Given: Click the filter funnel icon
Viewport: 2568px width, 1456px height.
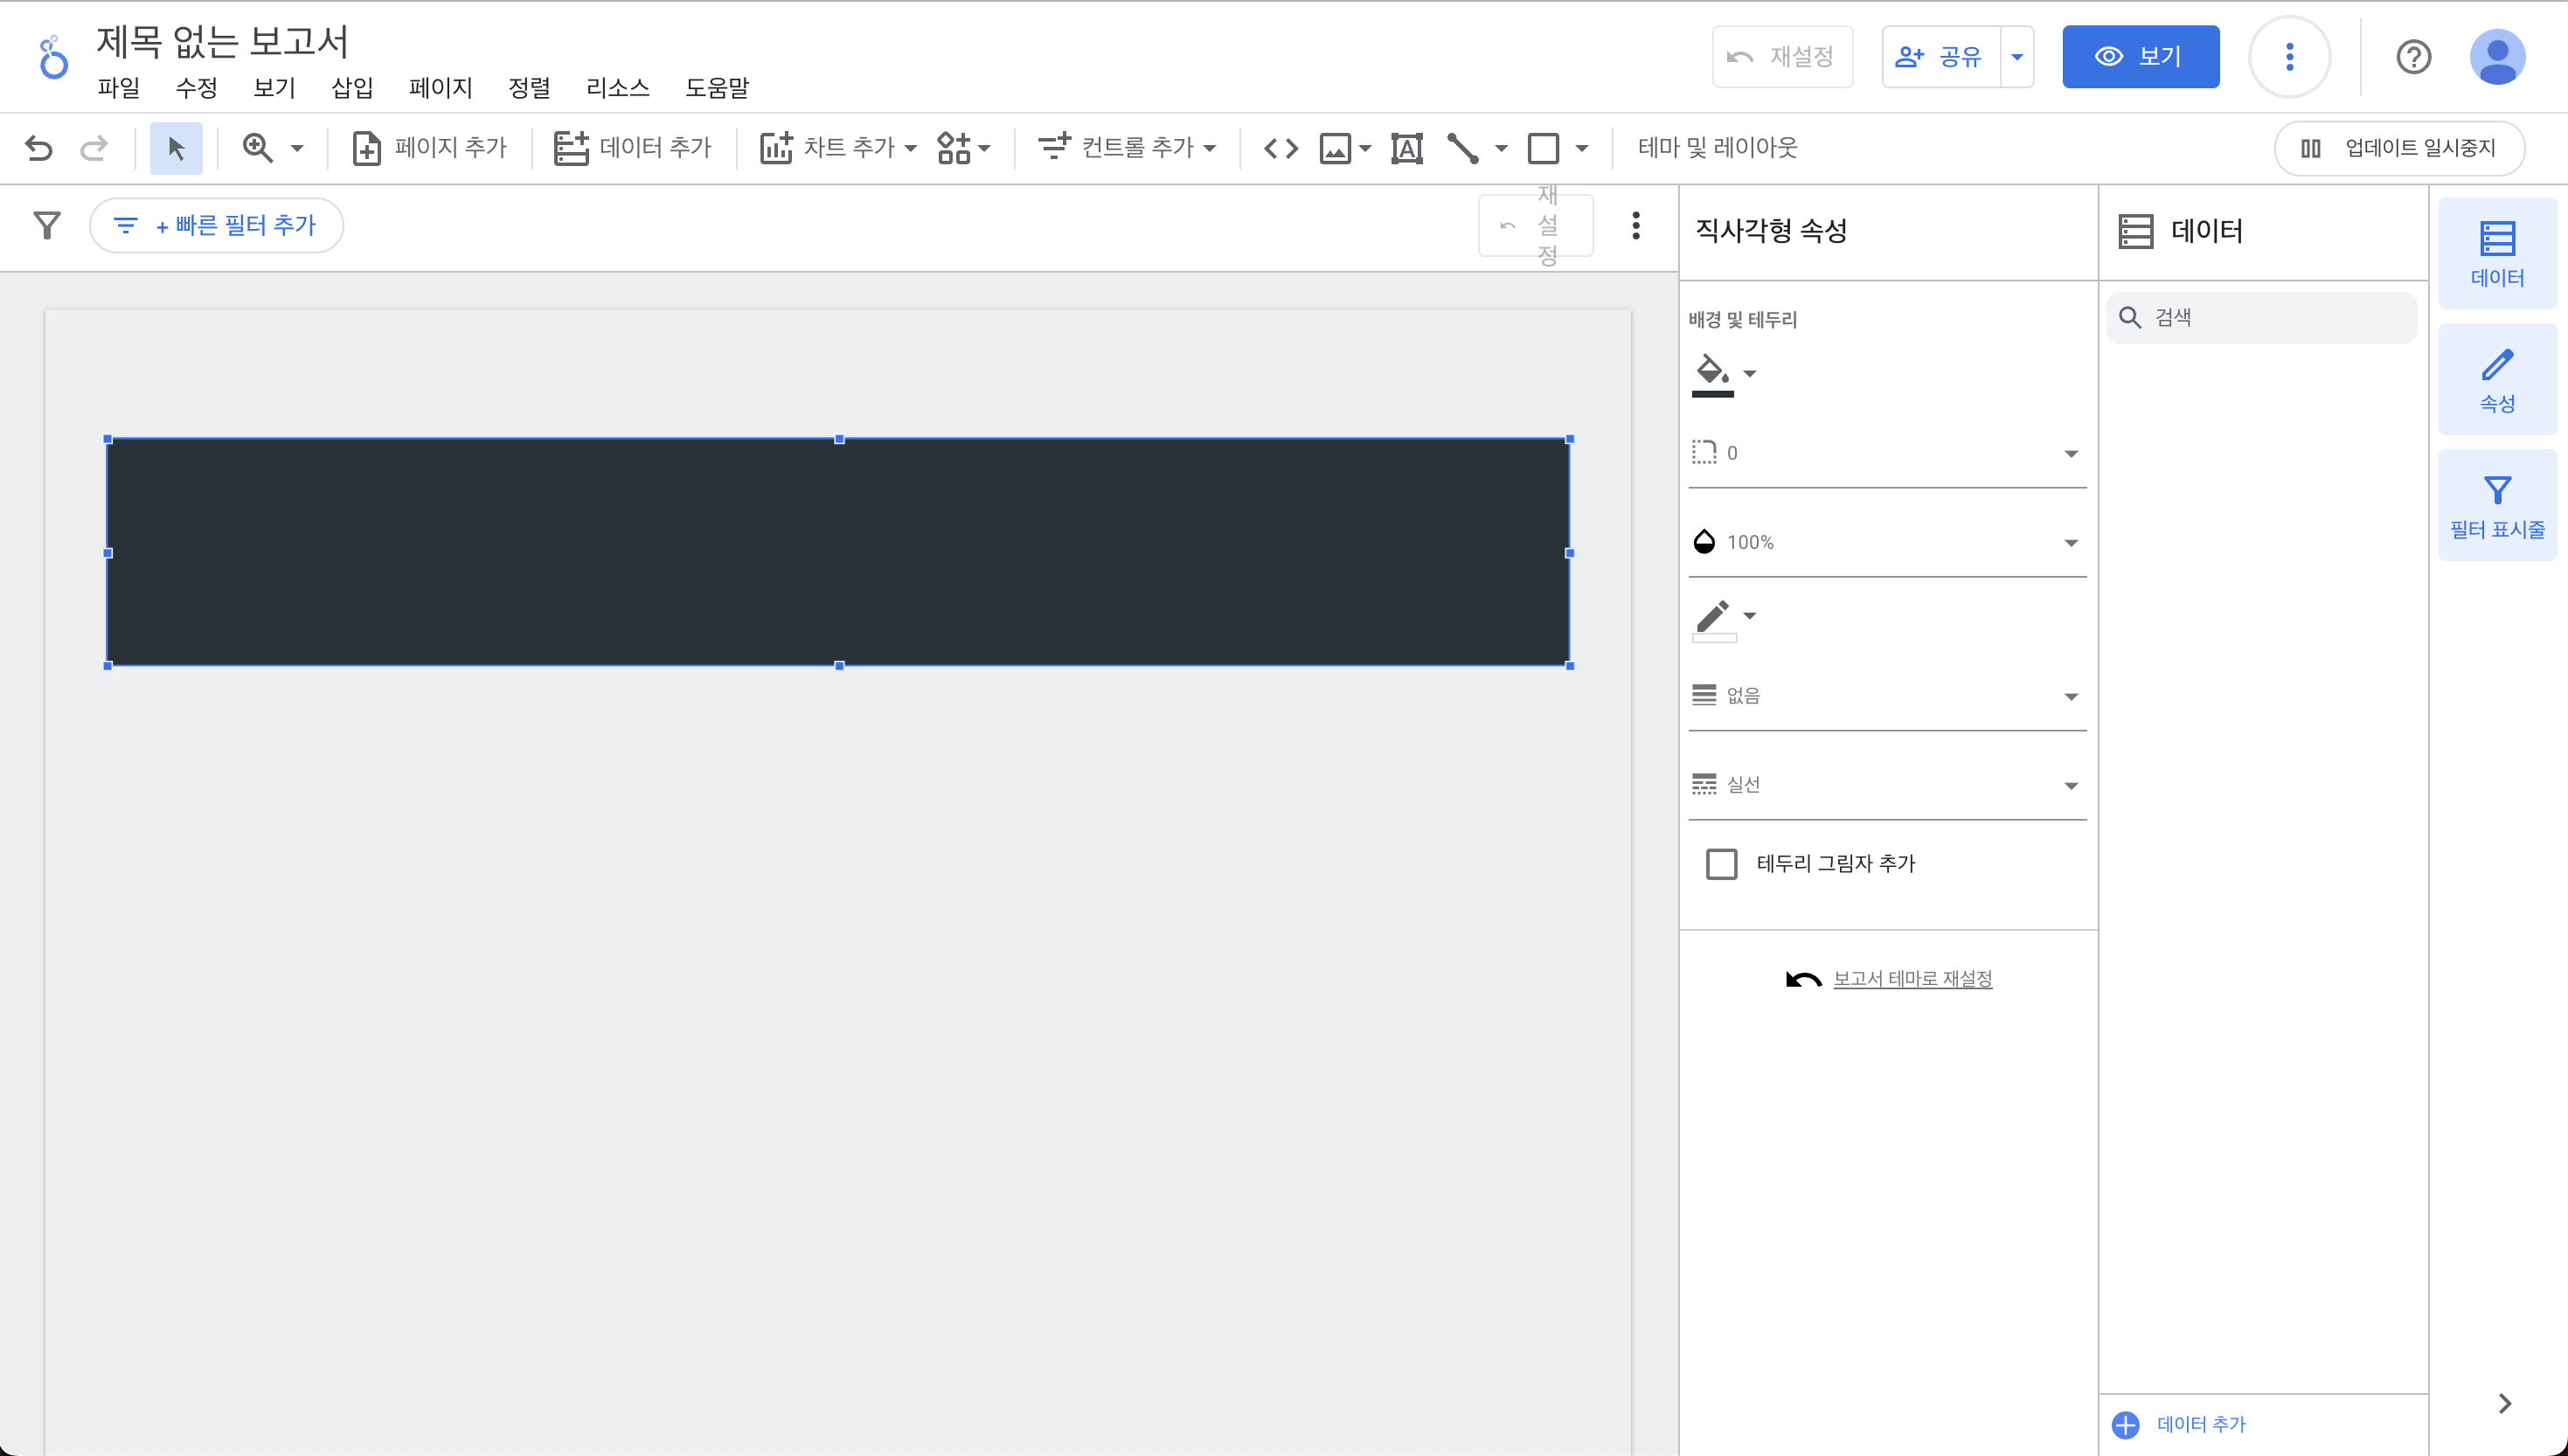Looking at the screenshot, I should (x=47, y=225).
